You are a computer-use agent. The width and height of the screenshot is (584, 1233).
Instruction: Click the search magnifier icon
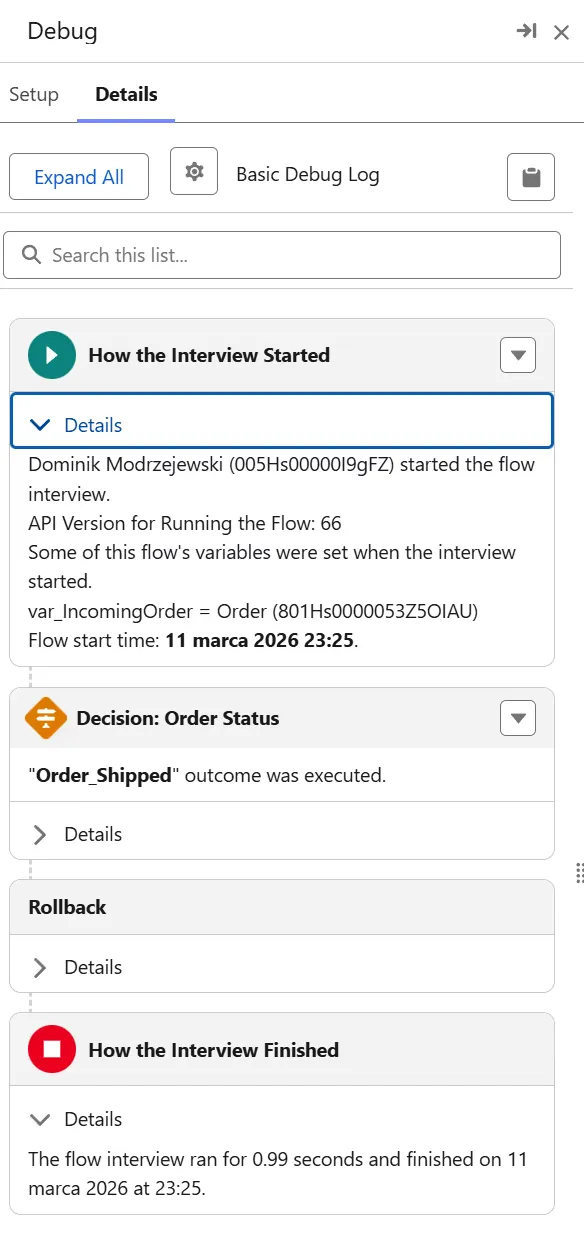[31, 255]
